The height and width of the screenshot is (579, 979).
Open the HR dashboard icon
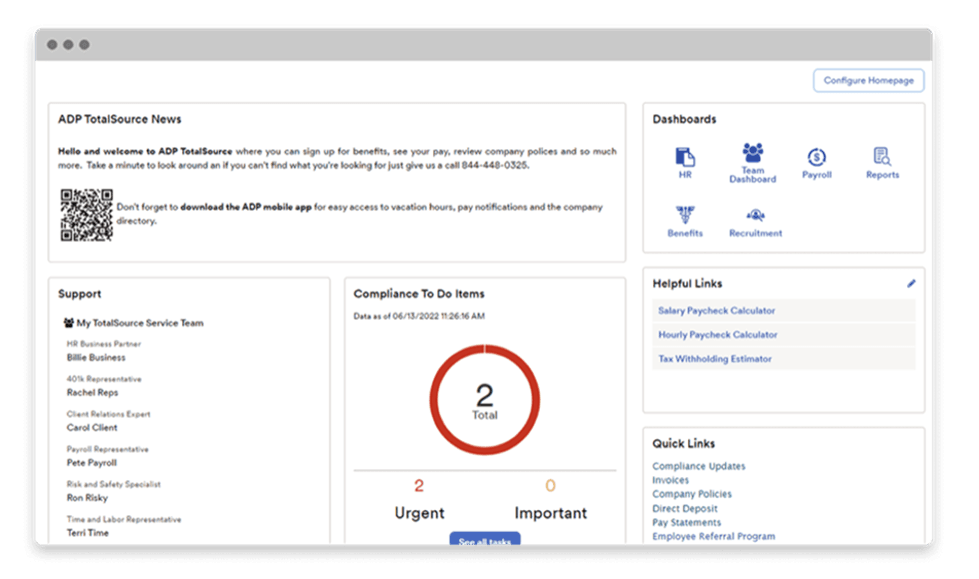(684, 158)
